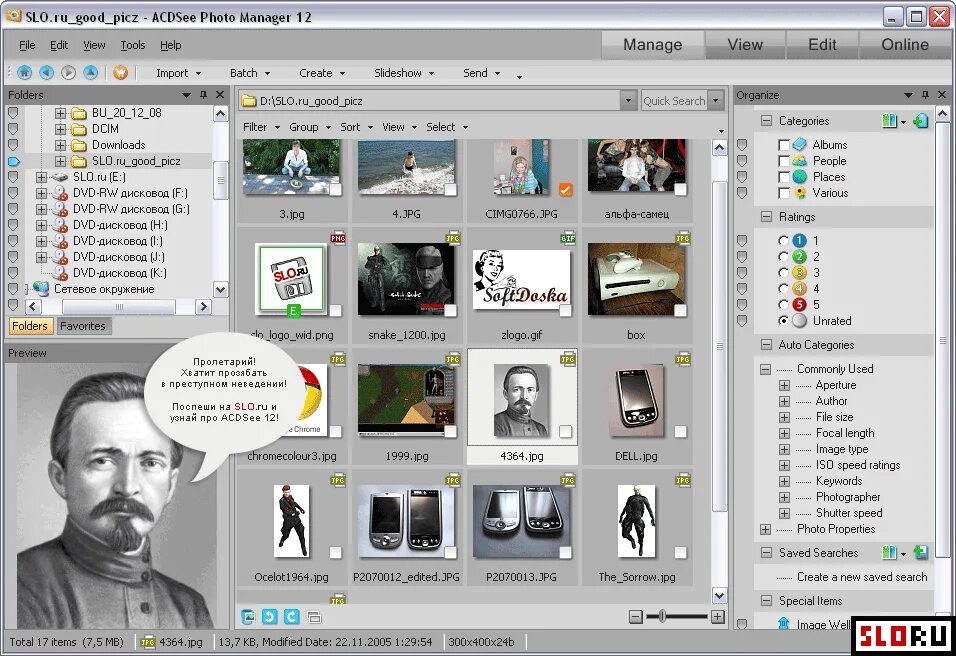Click Create a new saved search

(x=862, y=577)
